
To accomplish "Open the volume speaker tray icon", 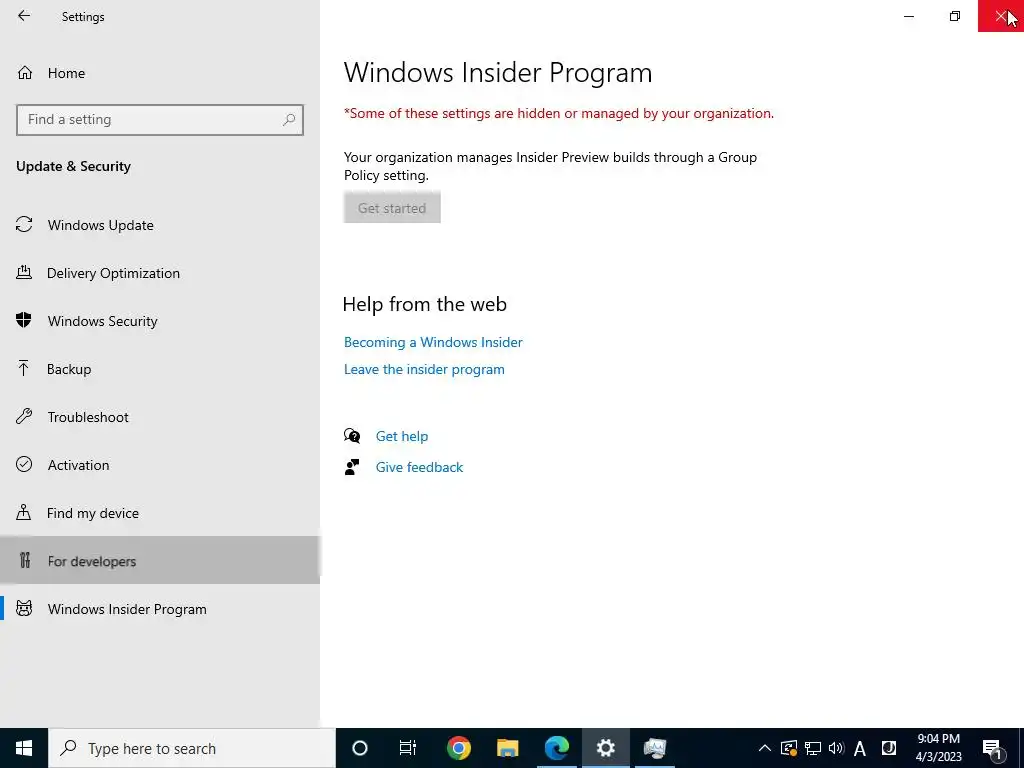I will (836, 748).
